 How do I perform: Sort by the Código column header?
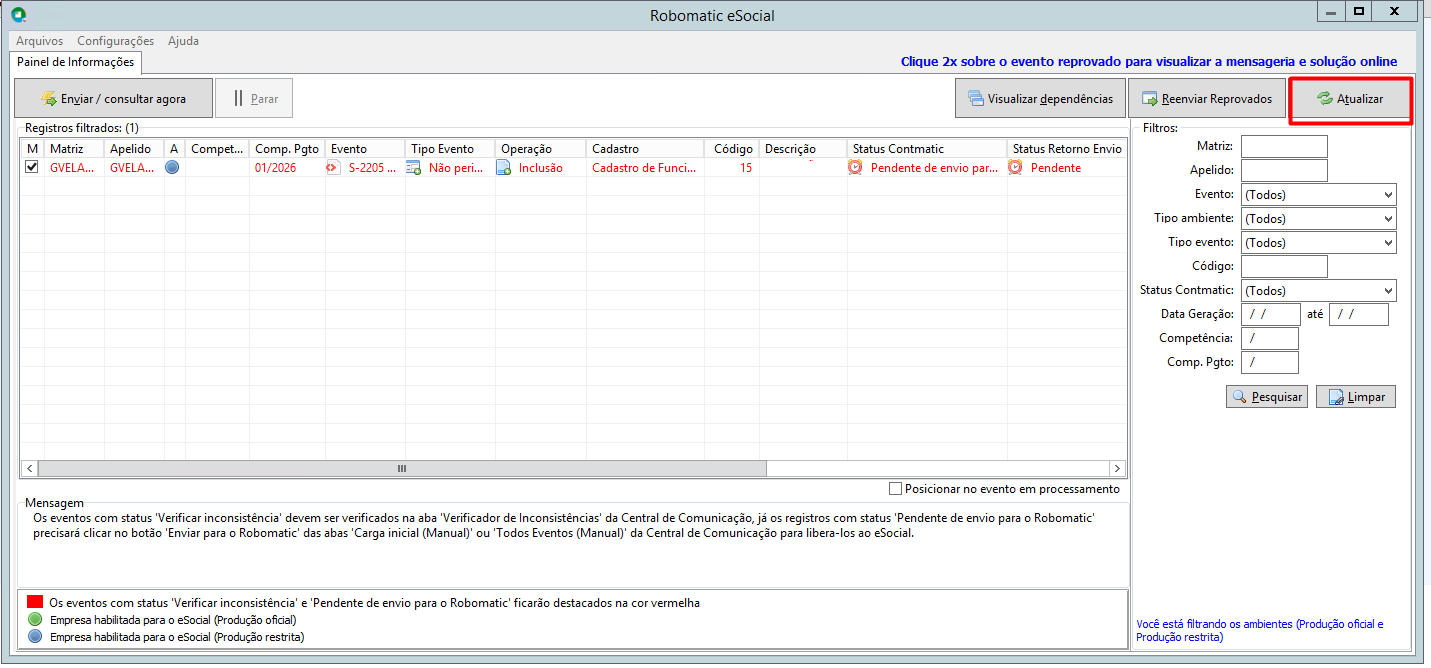coord(731,149)
